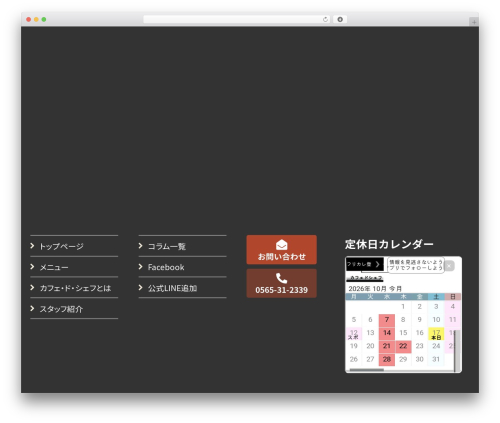500x423 pixels.
Task: Click the phone handset icon
Action: [282, 278]
